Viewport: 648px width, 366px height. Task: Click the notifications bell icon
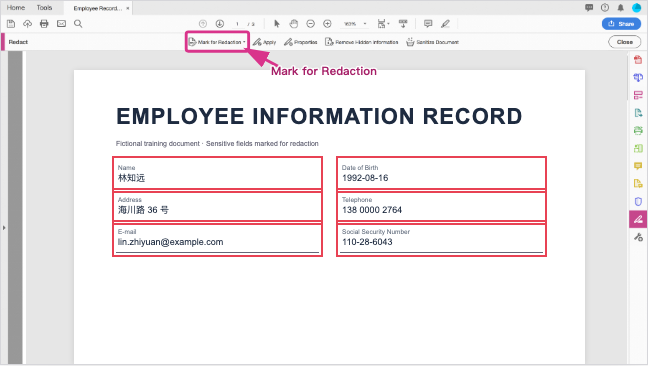pyautogui.click(x=621, y=8)
